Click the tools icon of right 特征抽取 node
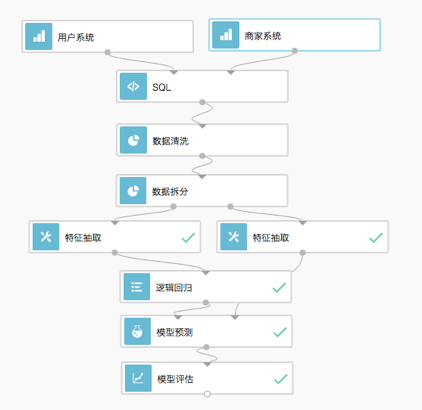Image resolution: width=422 pixels, height=410 pixels. tap(234, 237)
